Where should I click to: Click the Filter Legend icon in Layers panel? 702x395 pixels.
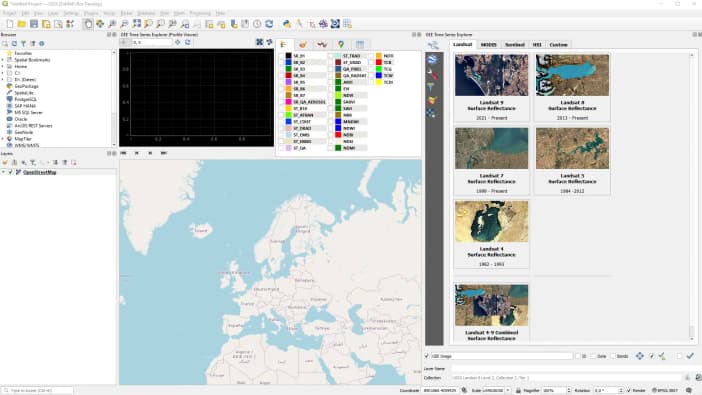33,163
